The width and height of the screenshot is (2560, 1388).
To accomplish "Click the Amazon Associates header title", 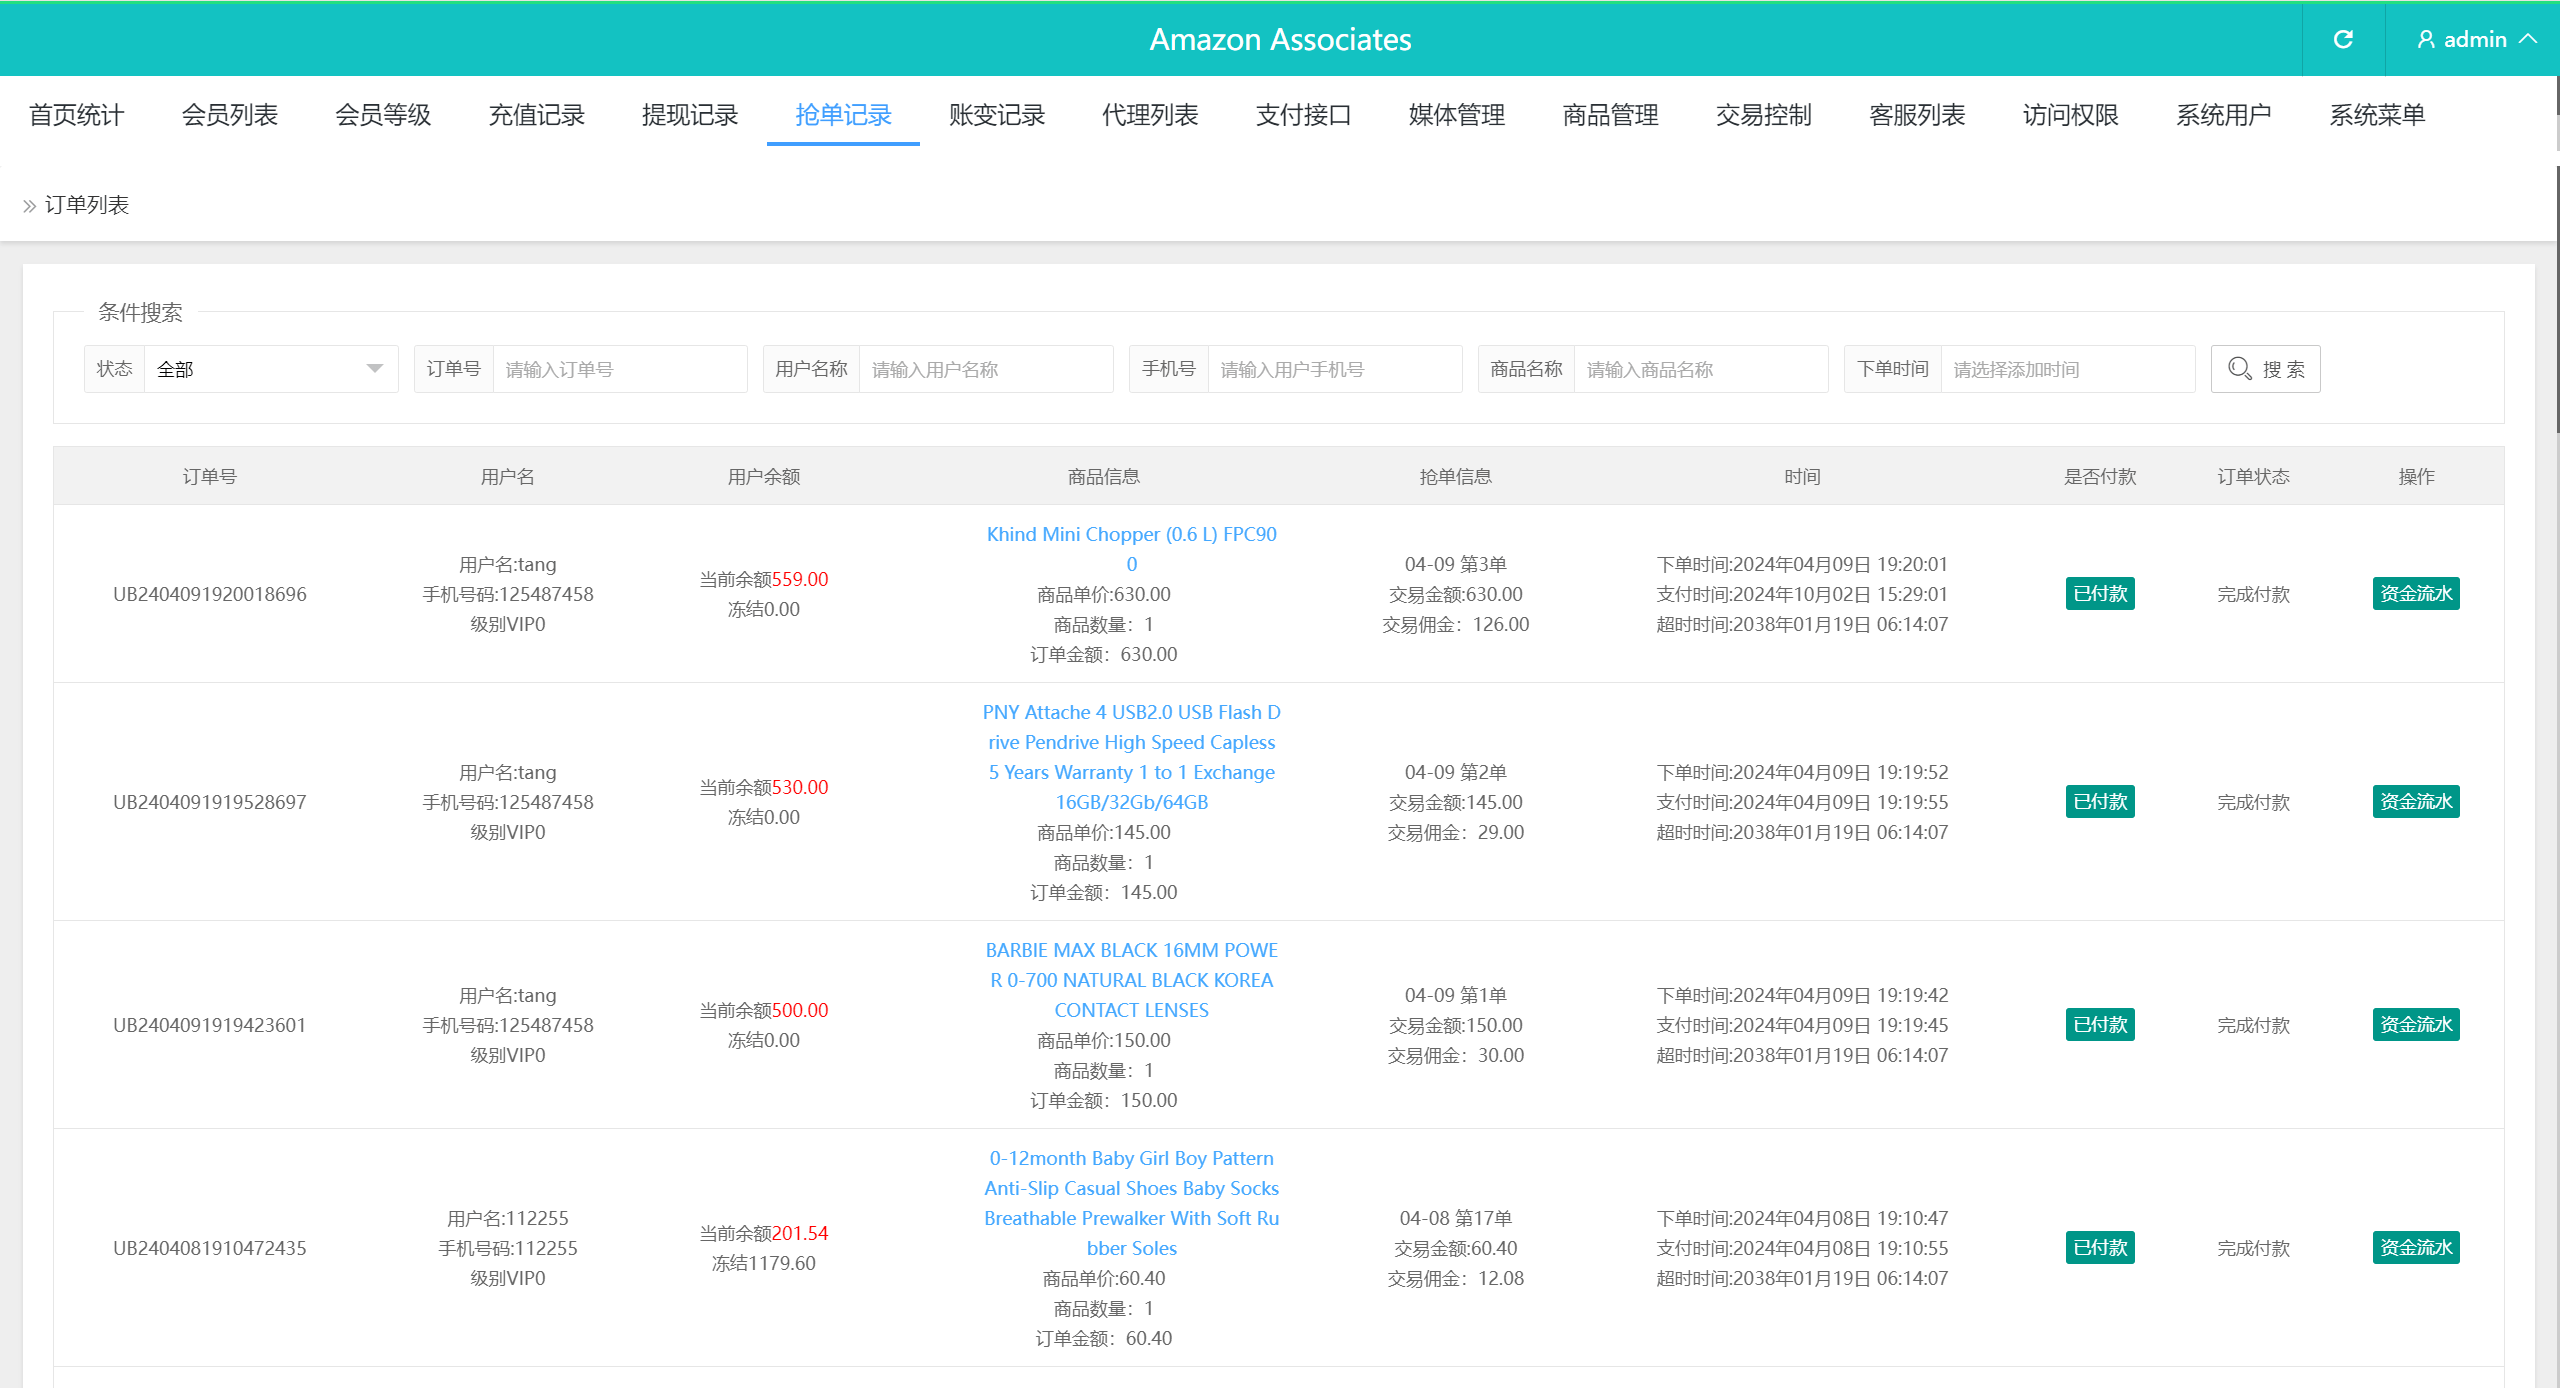I will pos(1280,39).
